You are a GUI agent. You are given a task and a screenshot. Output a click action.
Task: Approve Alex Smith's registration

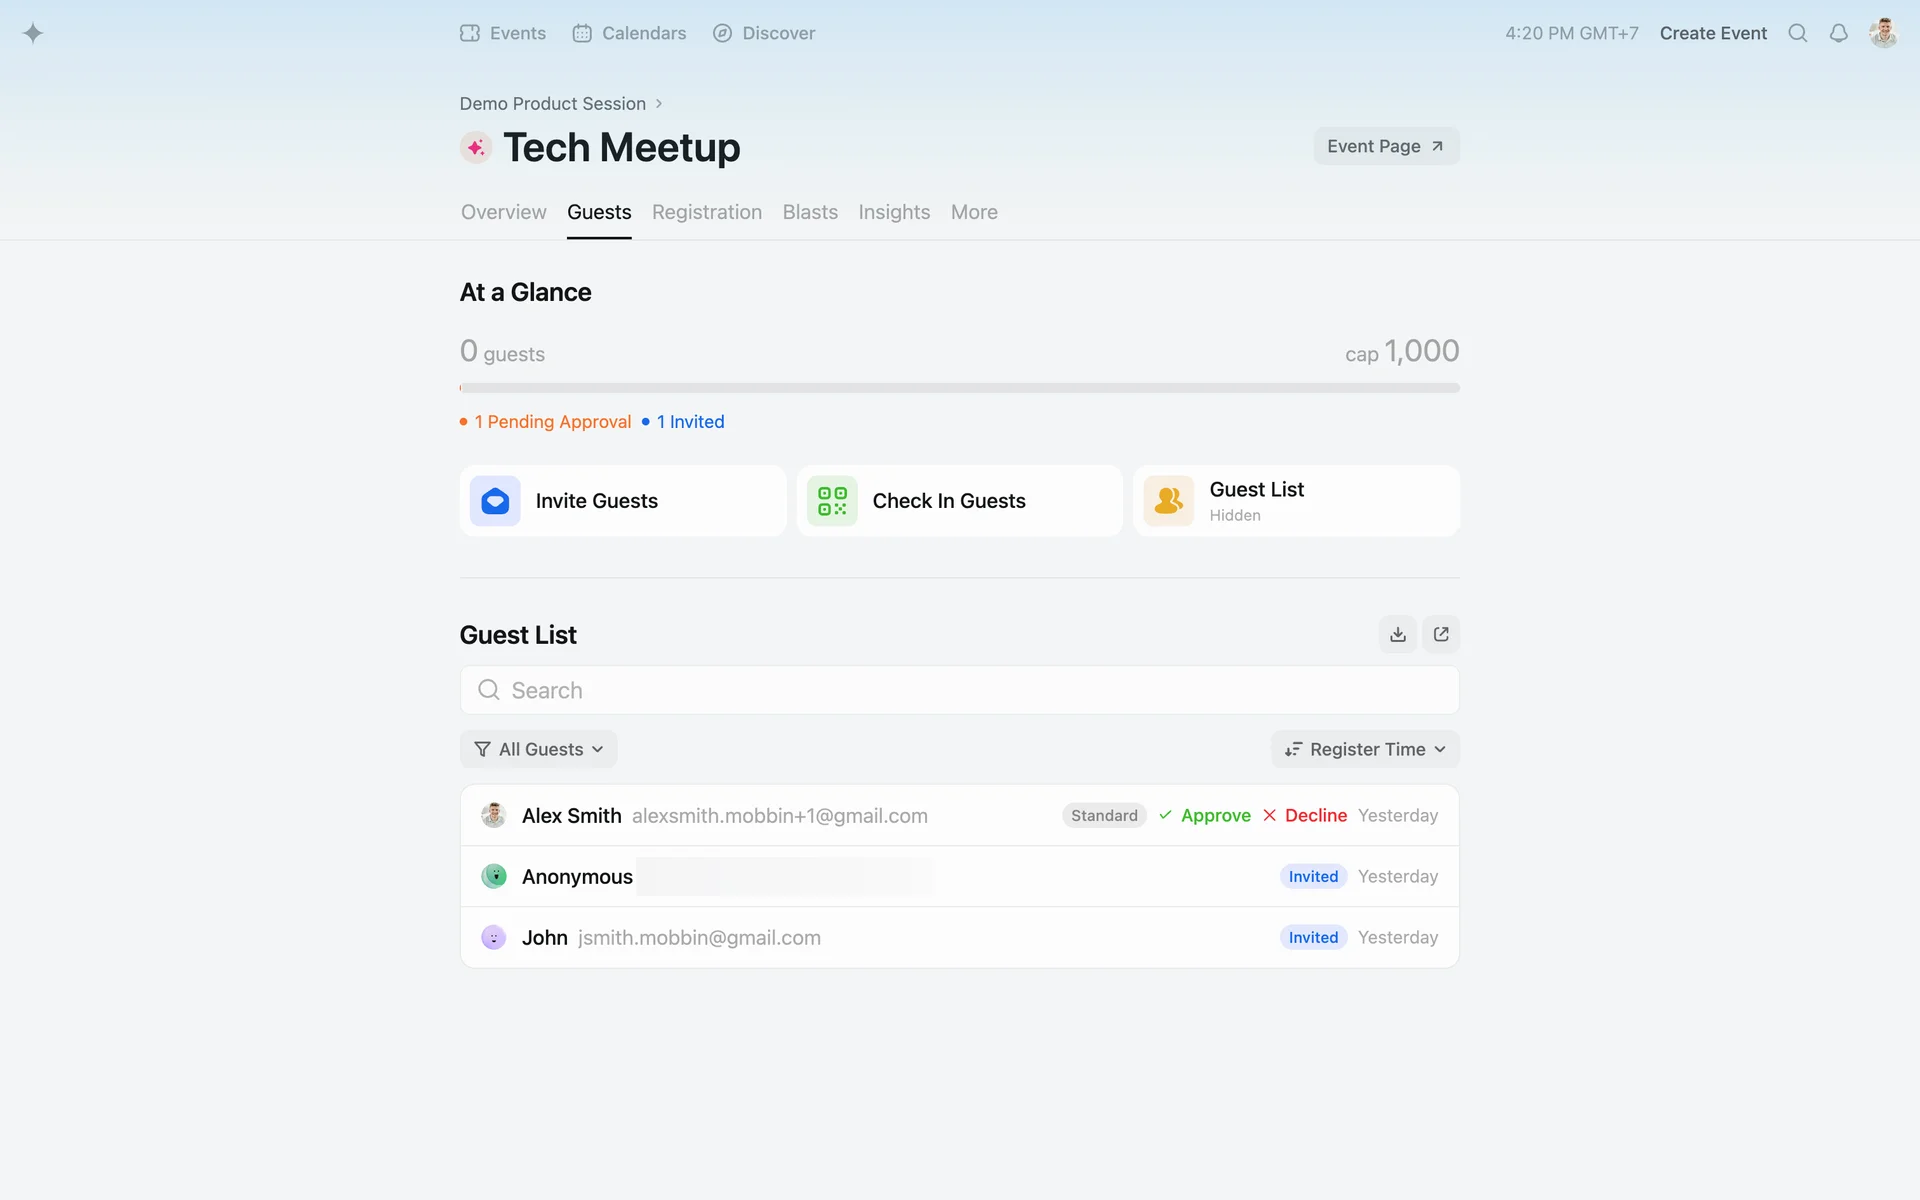click(1205, 815)
